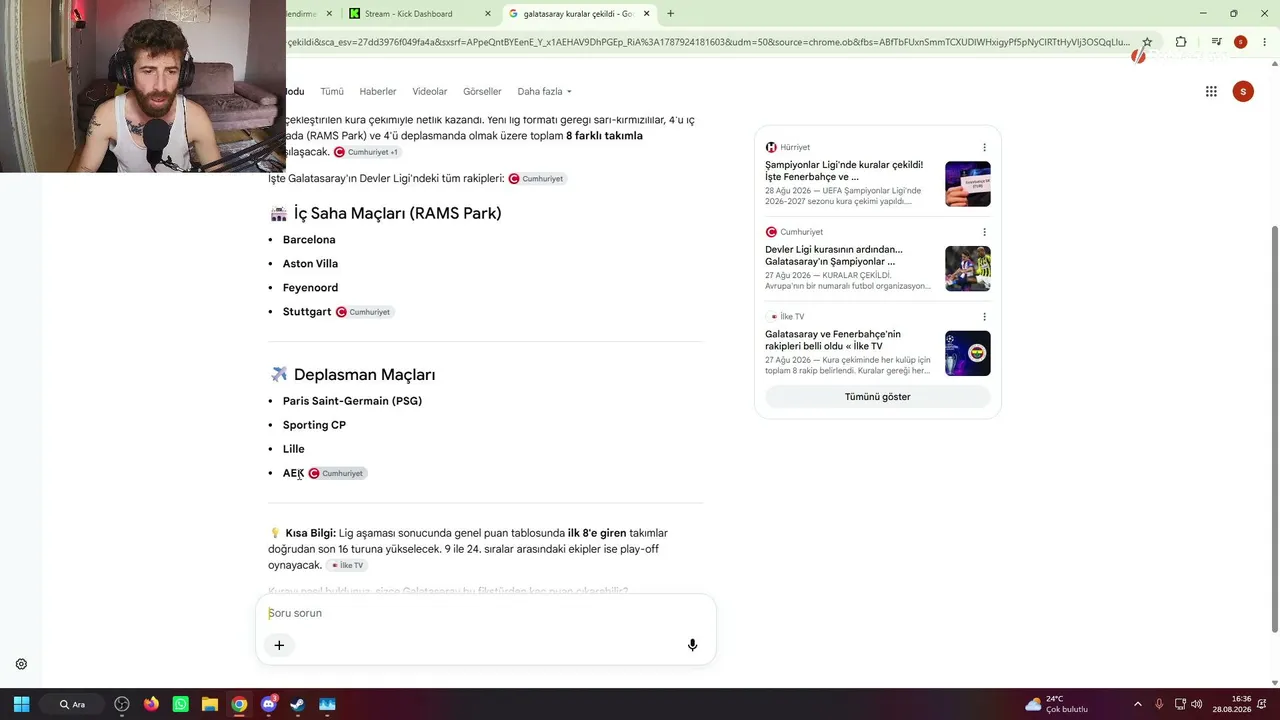Click the İlke TV source chip below Kısa Bilgi
Viewport: 1280px width, 720px height.
[x=347, y=566]
